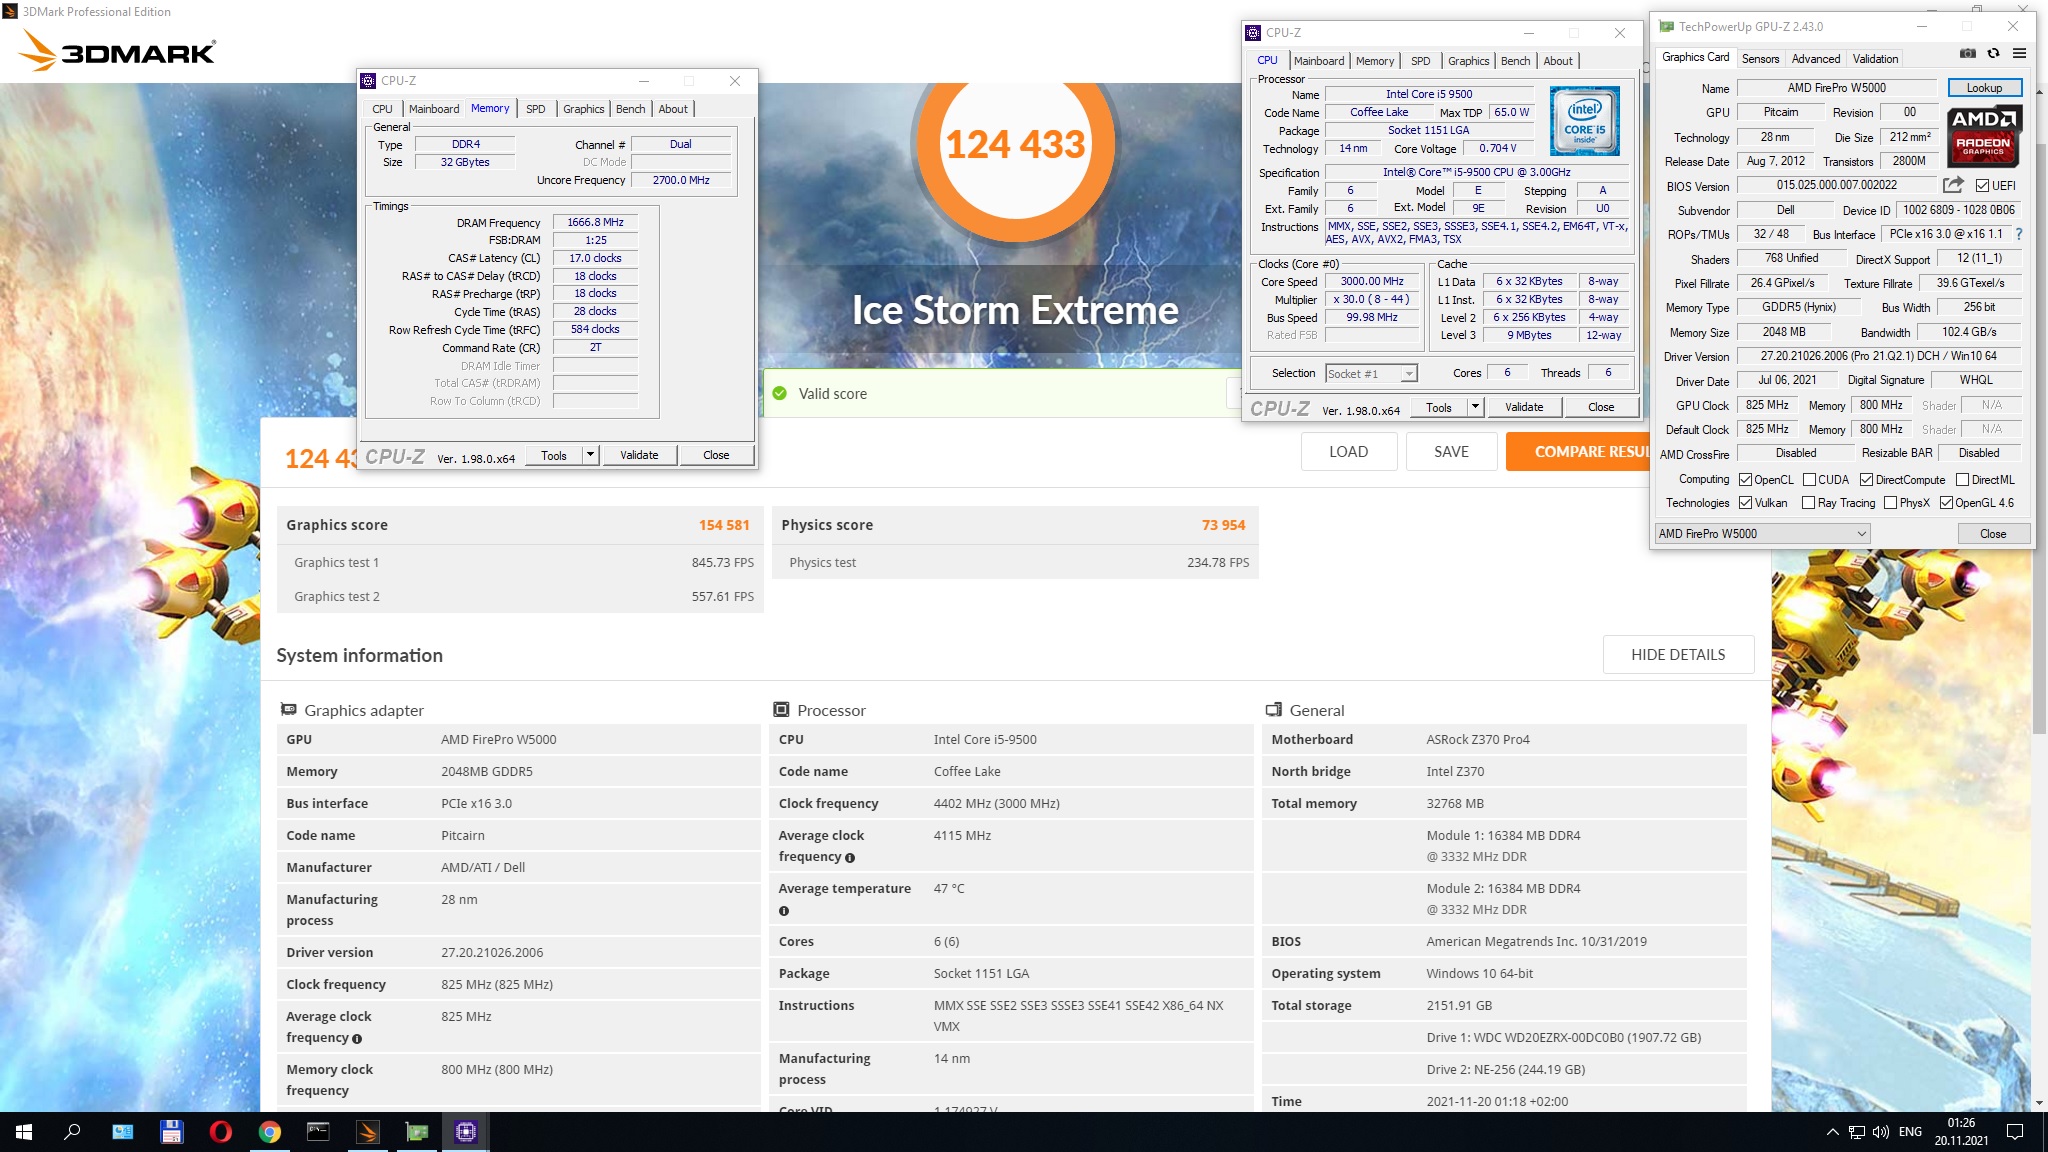Toggle the Ray Tracing checkbox
2048x1152 pixels.
1808,503
